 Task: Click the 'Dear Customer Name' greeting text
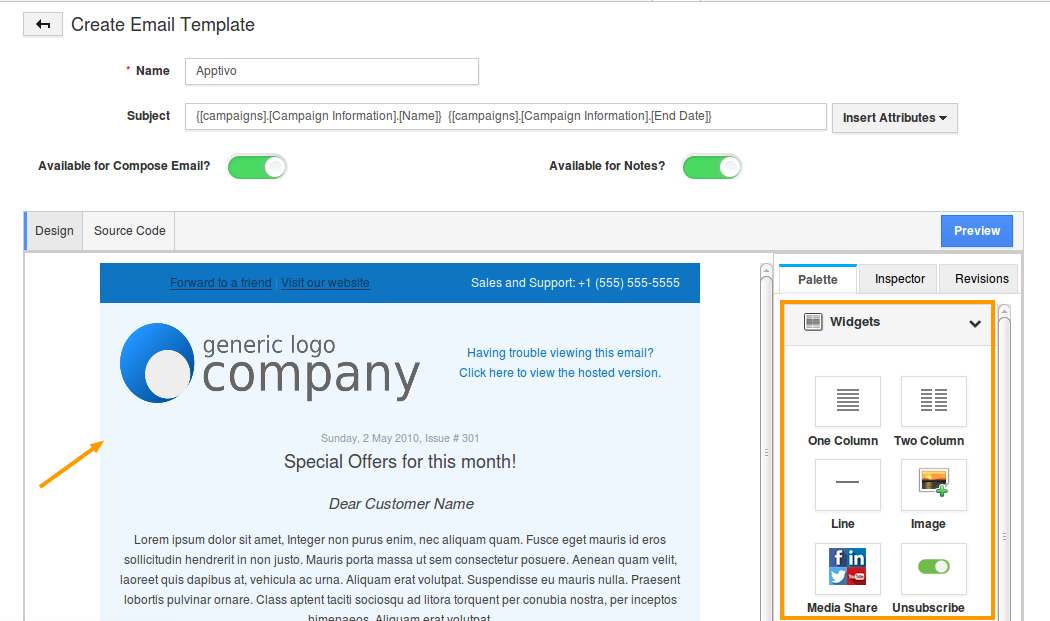tap(401, 504)
